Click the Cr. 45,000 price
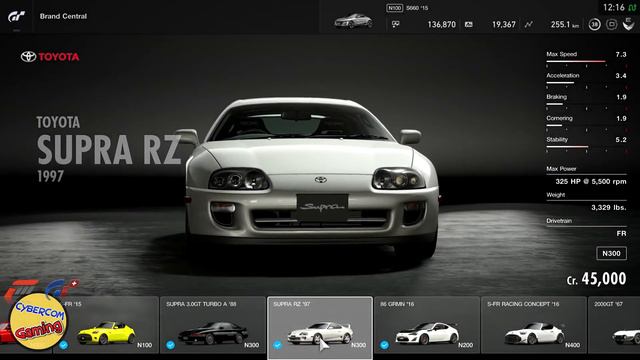 coord(596,279)
